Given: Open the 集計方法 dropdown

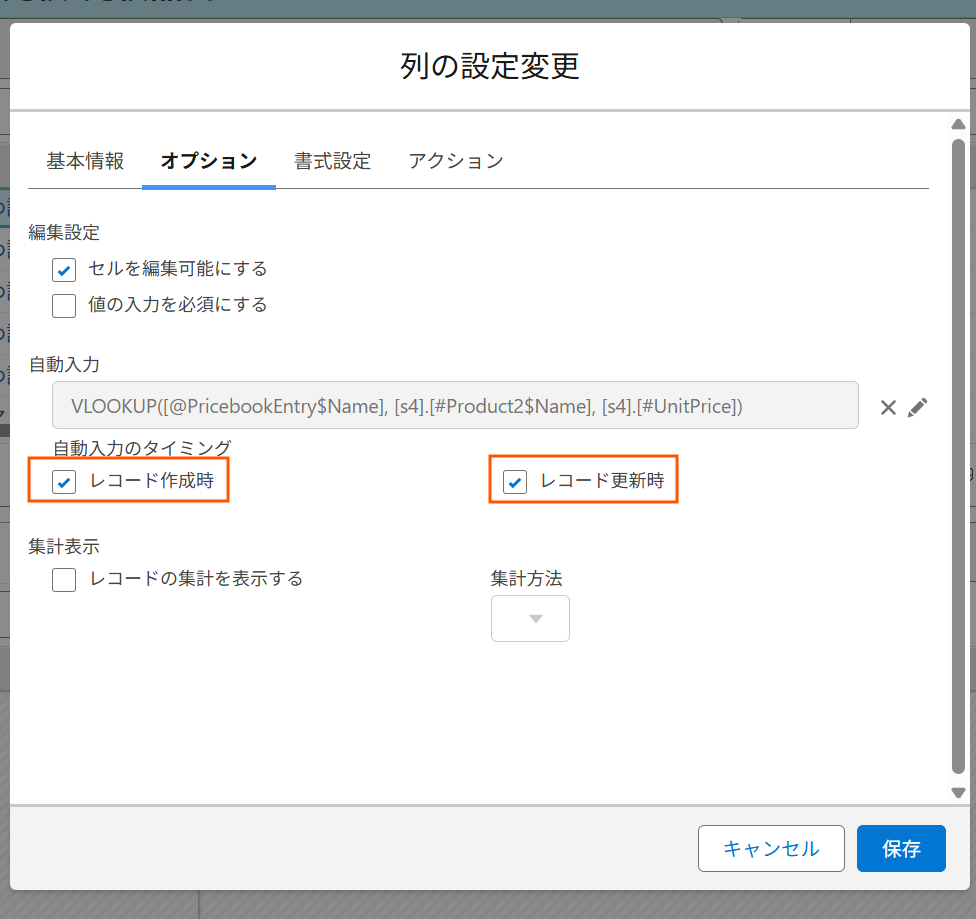Looking at the screenshot, I should coord(530,618).
